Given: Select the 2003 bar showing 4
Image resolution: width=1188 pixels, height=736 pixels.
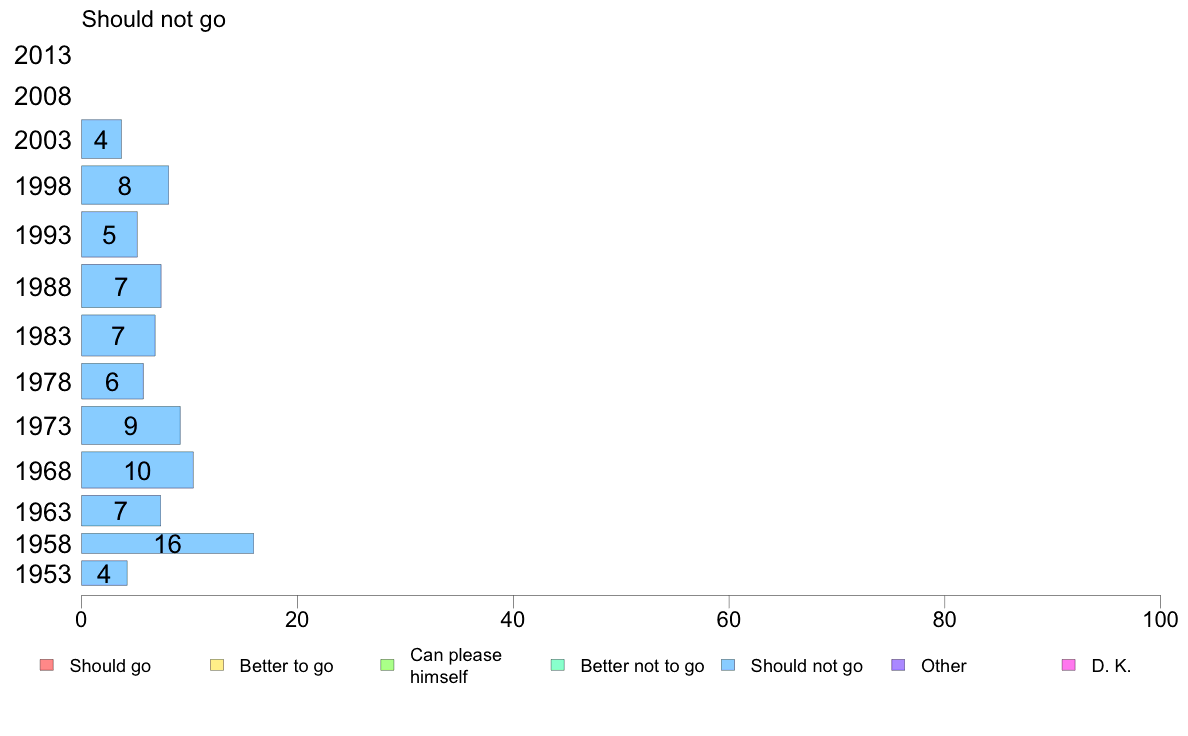Looking at the screenshot, I should 102,139.
